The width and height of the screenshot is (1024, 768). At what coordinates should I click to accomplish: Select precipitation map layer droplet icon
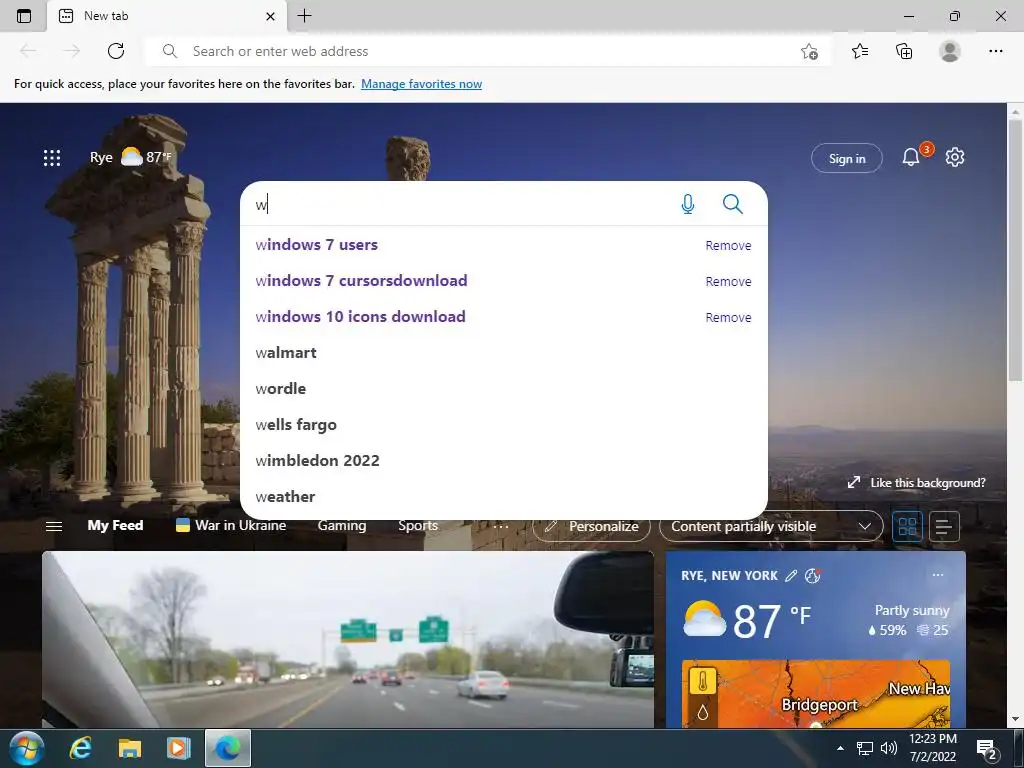[703, 712]
